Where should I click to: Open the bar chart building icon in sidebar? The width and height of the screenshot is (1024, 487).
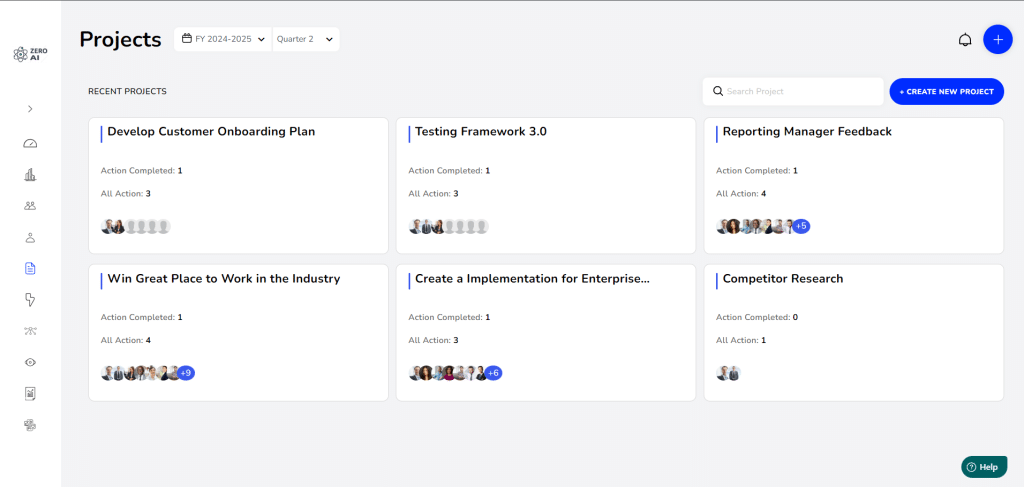pyautogui.click(x=30, y=174)
